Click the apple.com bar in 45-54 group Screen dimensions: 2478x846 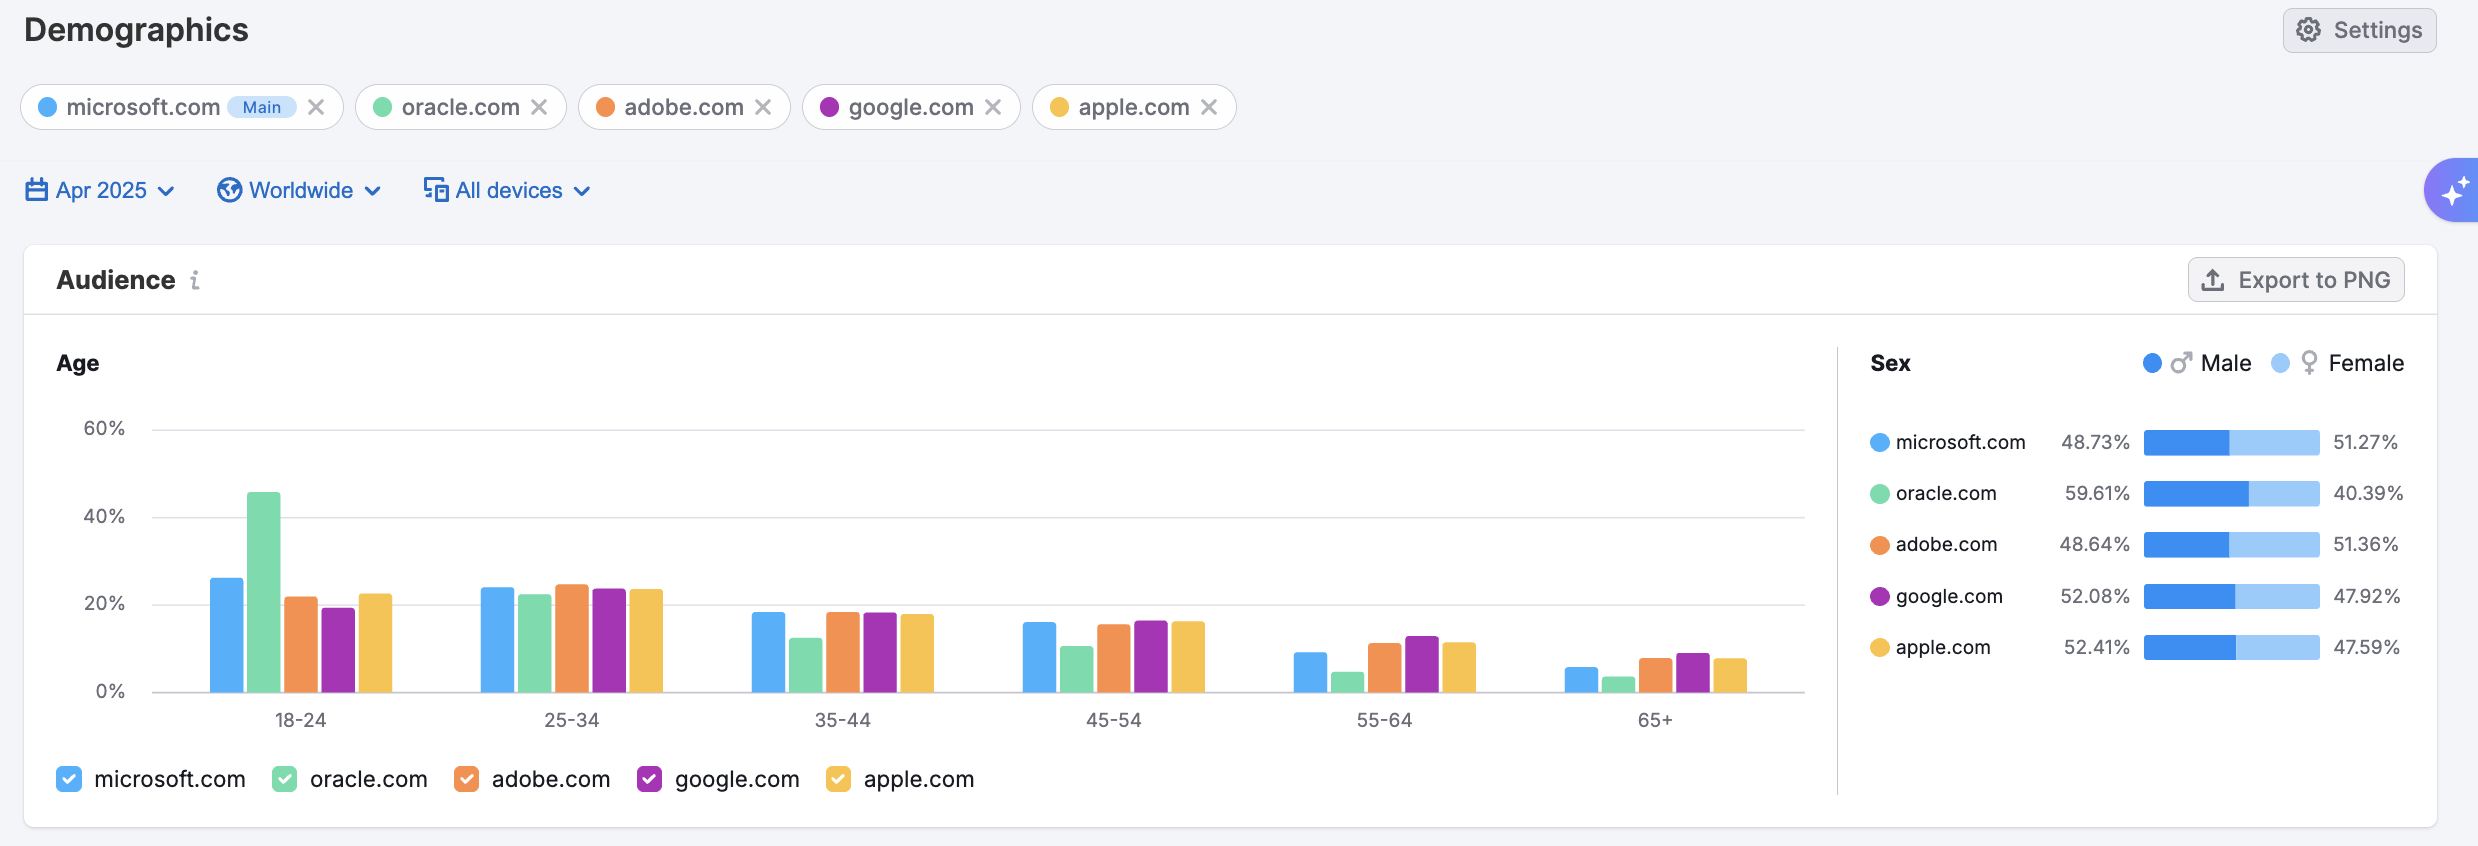pos(1188,657)
